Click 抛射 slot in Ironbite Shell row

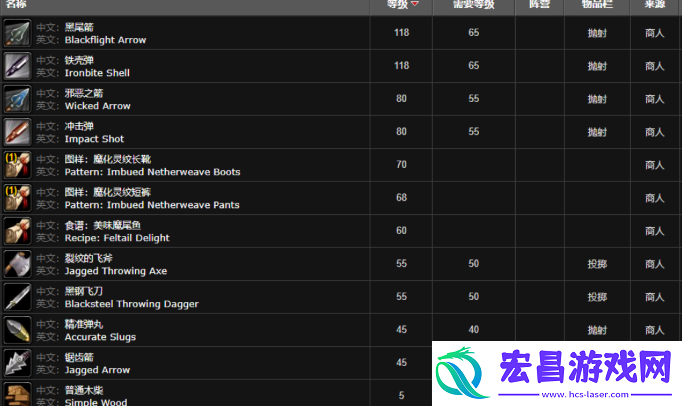click(x=597, y=66)
